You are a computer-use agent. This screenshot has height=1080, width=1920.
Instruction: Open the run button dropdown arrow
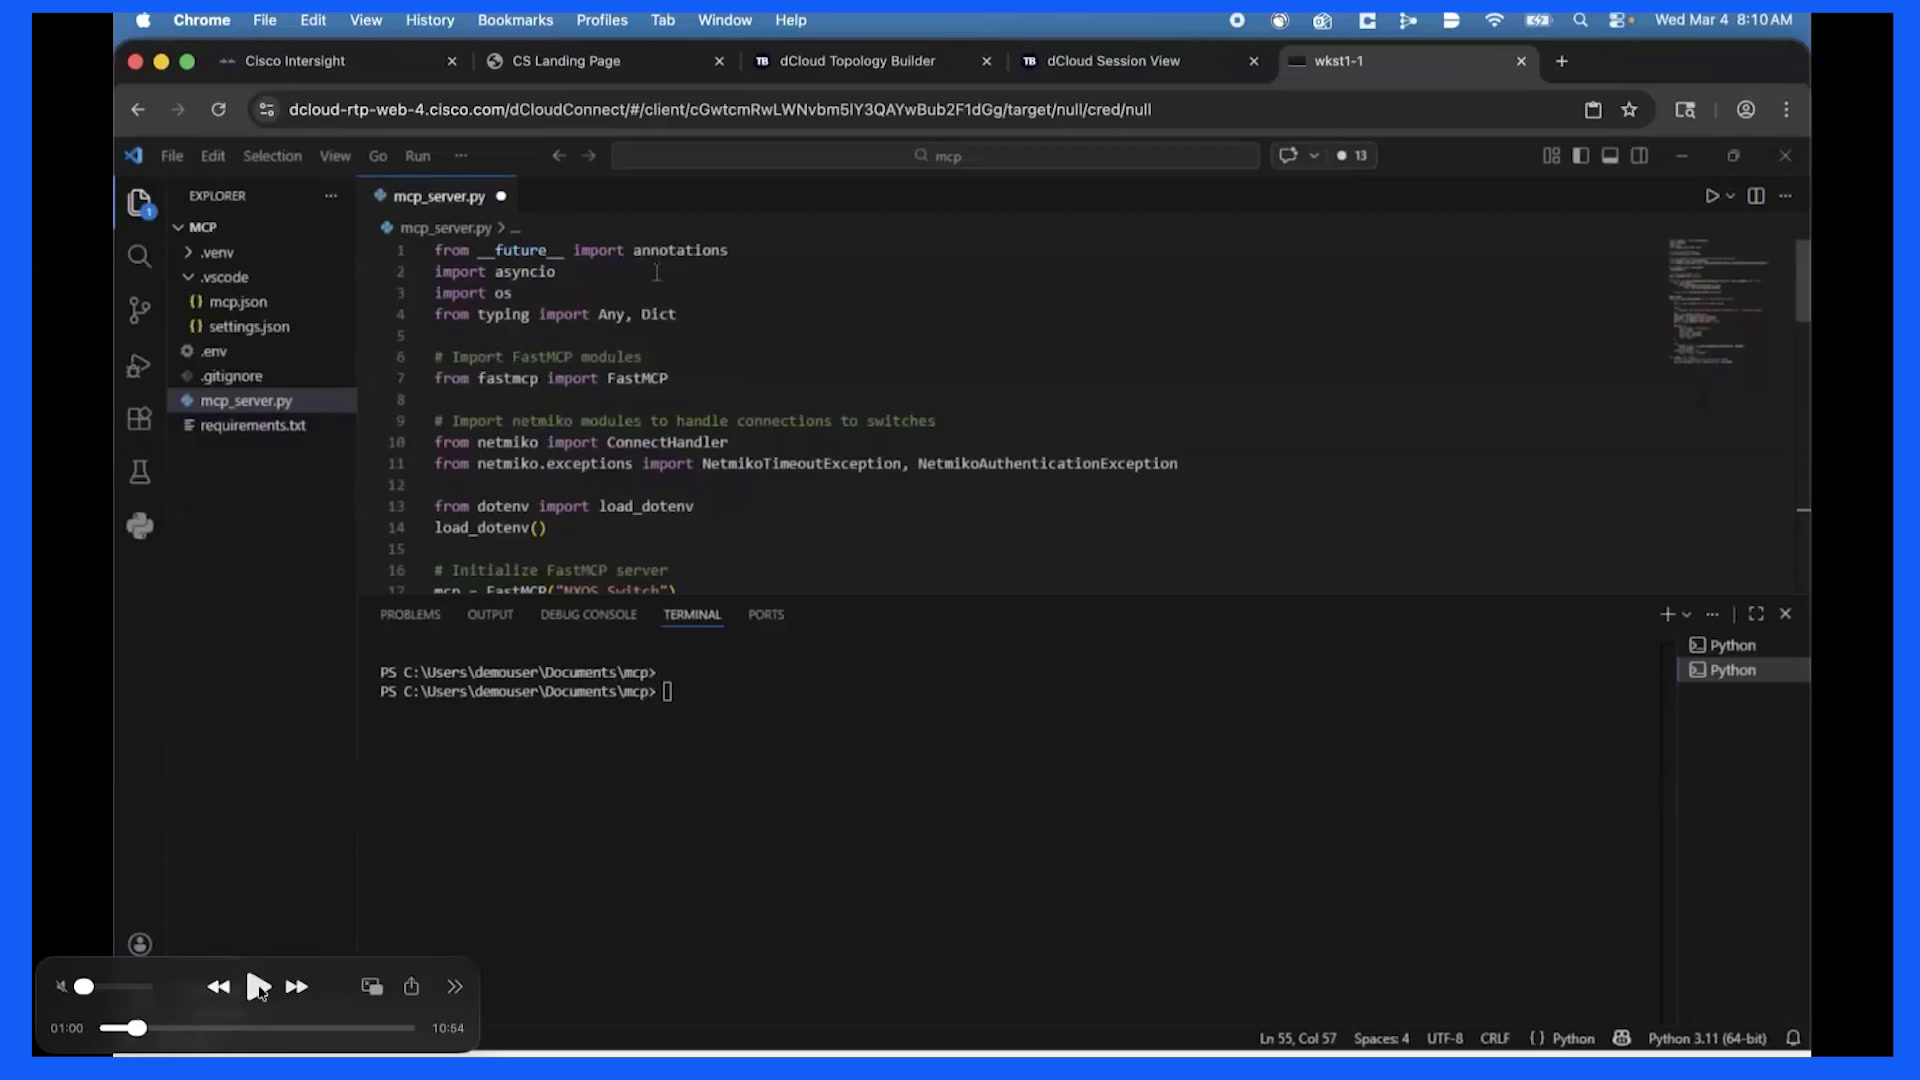click(1730, 196)
